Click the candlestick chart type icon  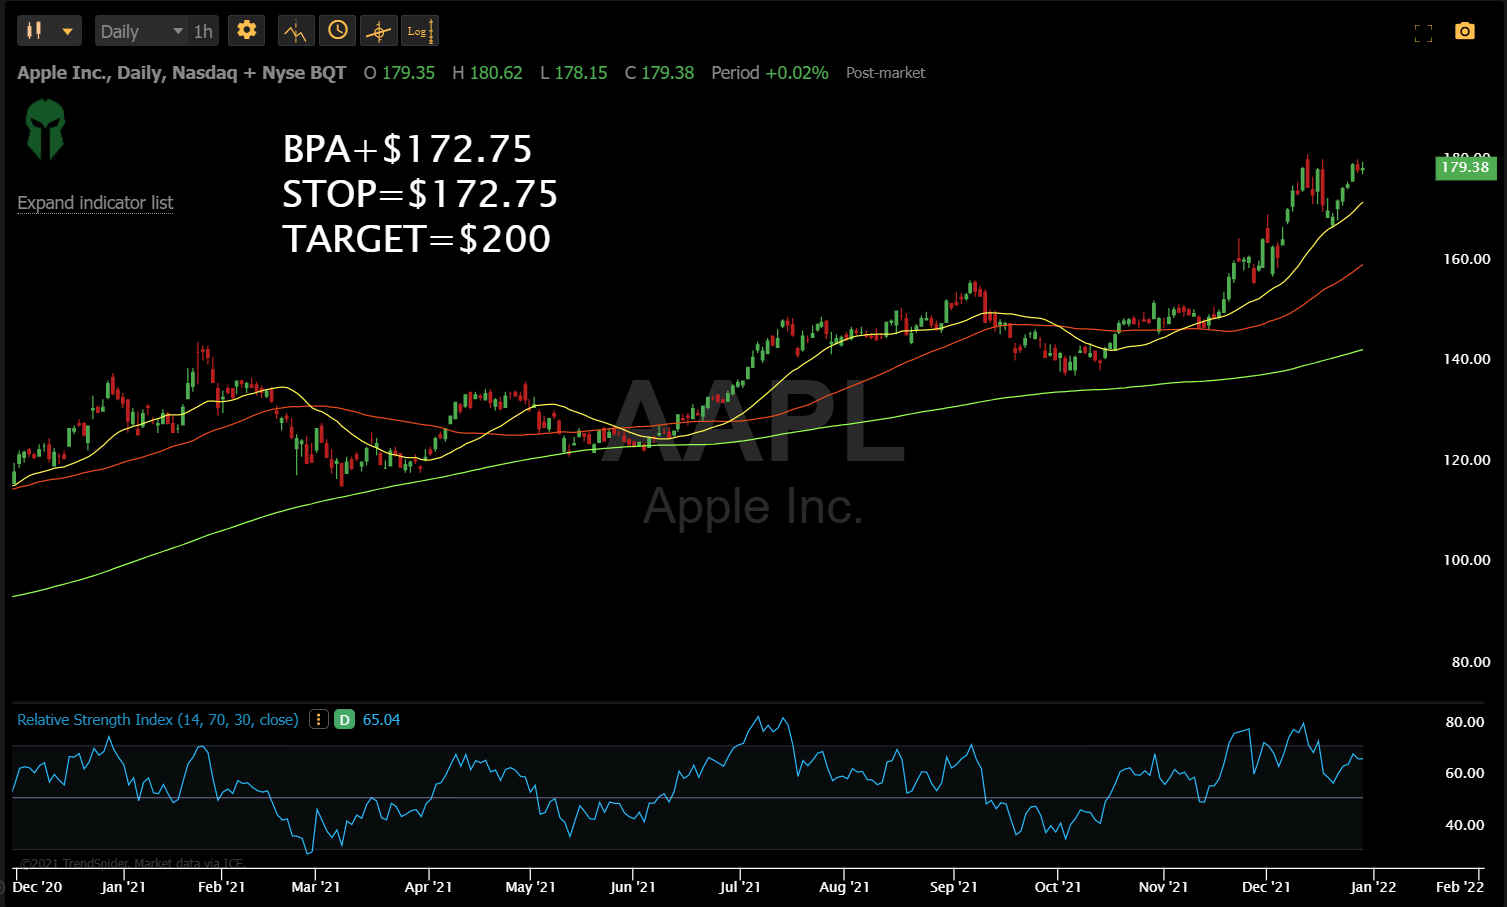[x=34, y=31]
